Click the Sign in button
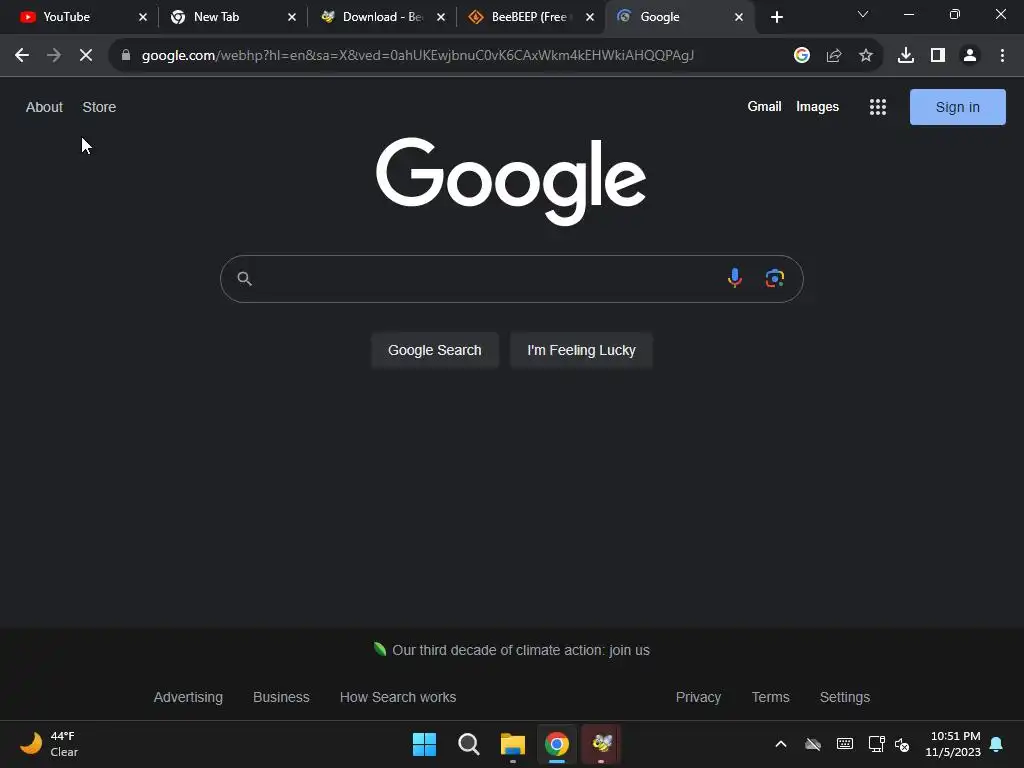The image size is (1024, 768). (957, 107)
